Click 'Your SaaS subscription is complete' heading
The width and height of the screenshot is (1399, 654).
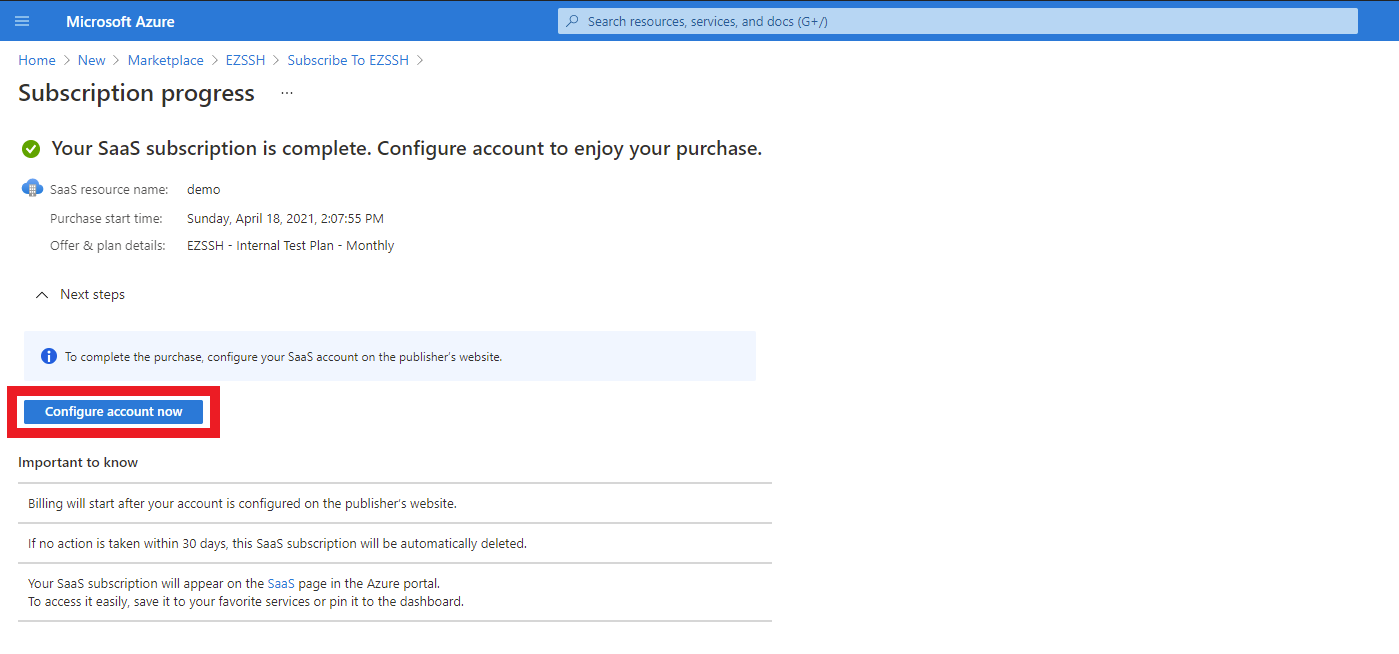point(406,148)
